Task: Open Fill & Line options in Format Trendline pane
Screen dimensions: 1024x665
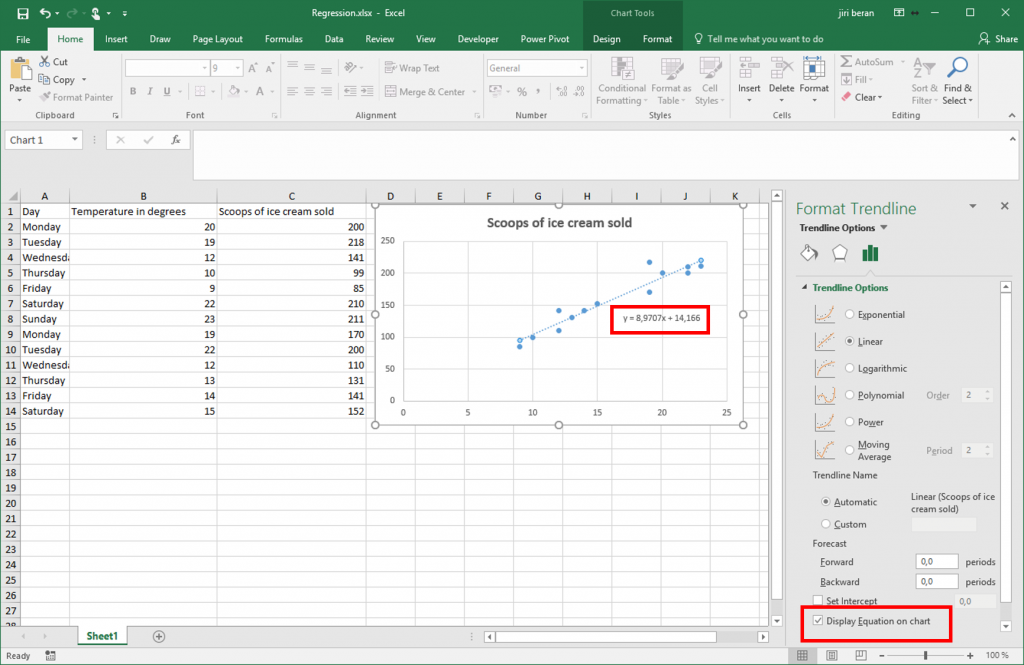Action: pos(810,253)
